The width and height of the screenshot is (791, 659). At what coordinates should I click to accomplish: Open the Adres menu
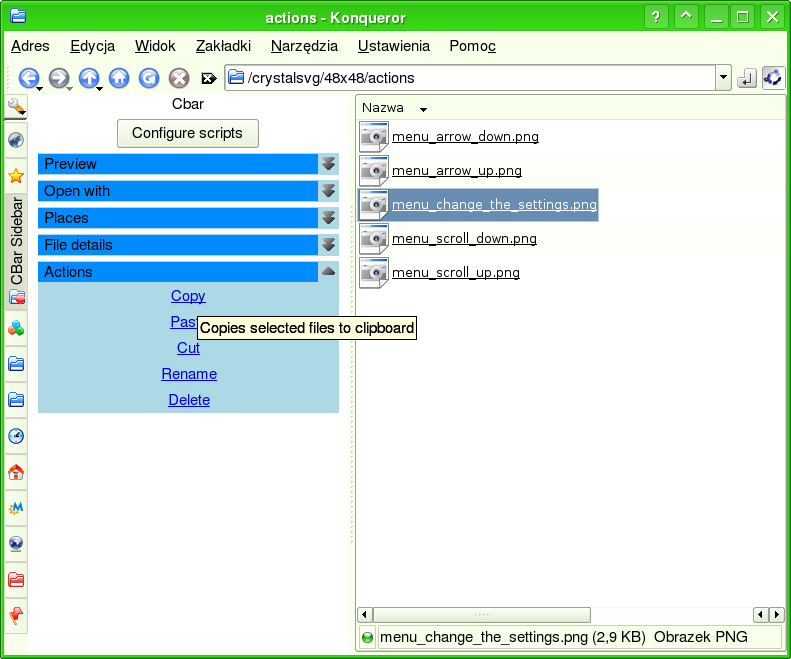coord(30,46)
